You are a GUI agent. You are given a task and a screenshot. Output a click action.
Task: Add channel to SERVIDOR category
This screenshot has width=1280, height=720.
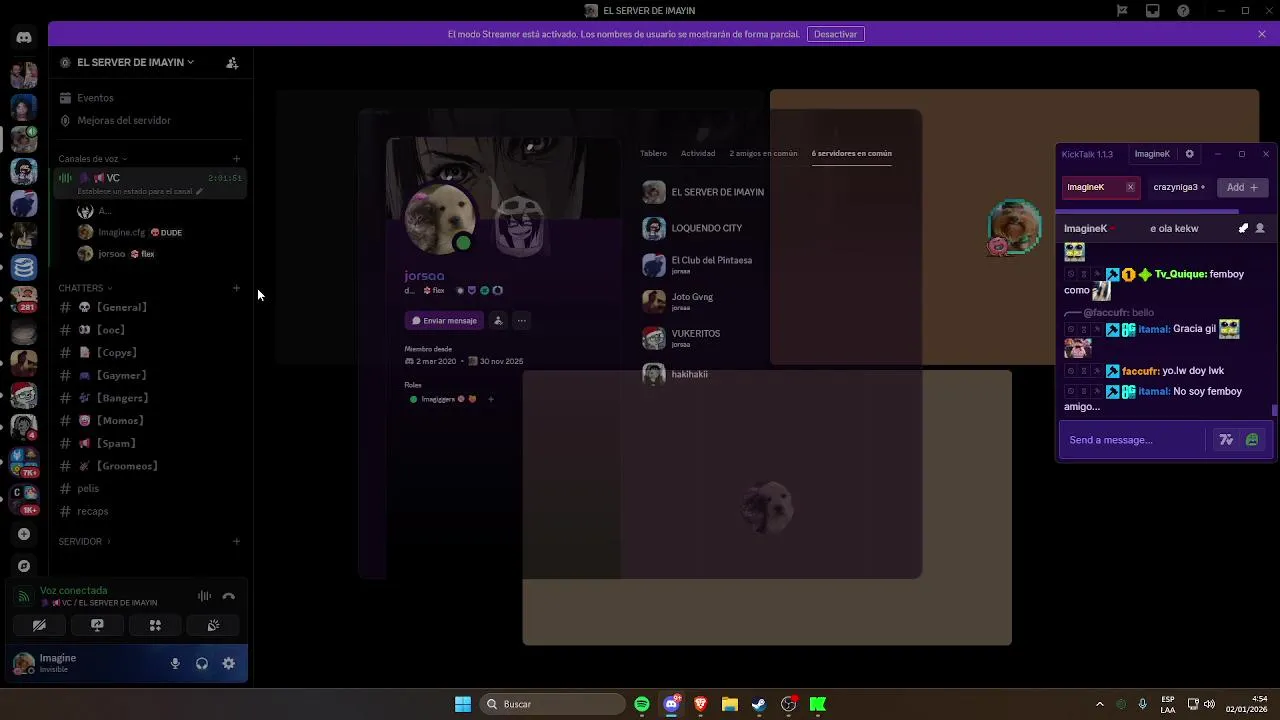(236, 542)
